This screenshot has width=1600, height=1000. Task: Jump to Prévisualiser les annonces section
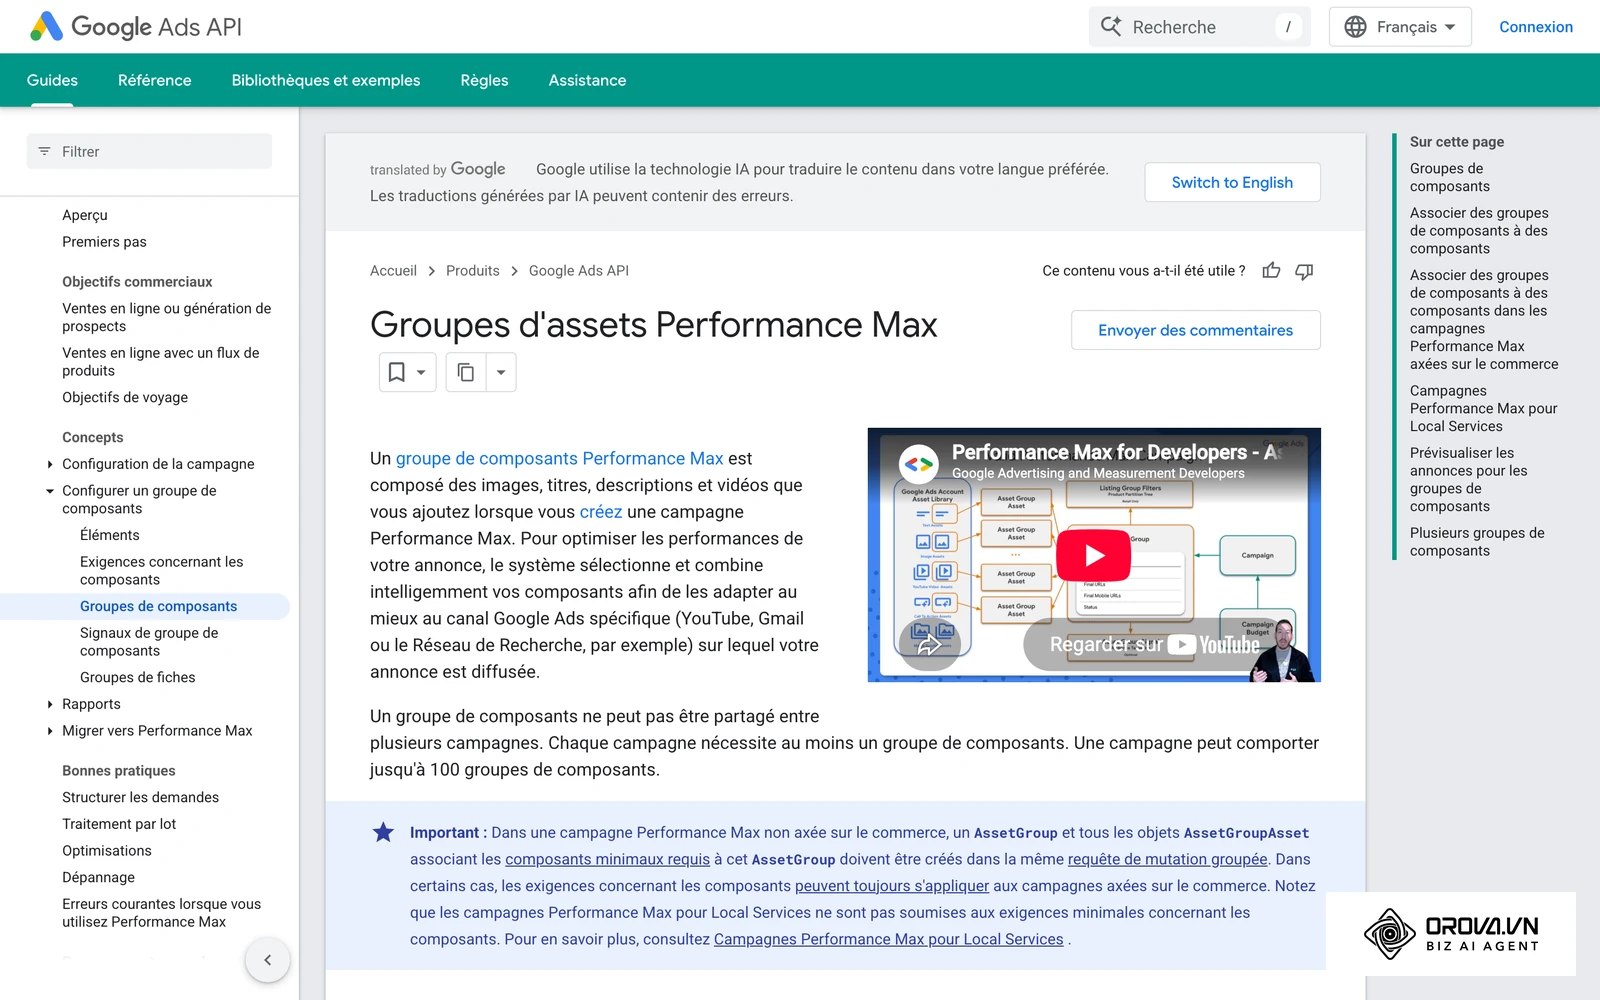click(x=1469, y=480)
